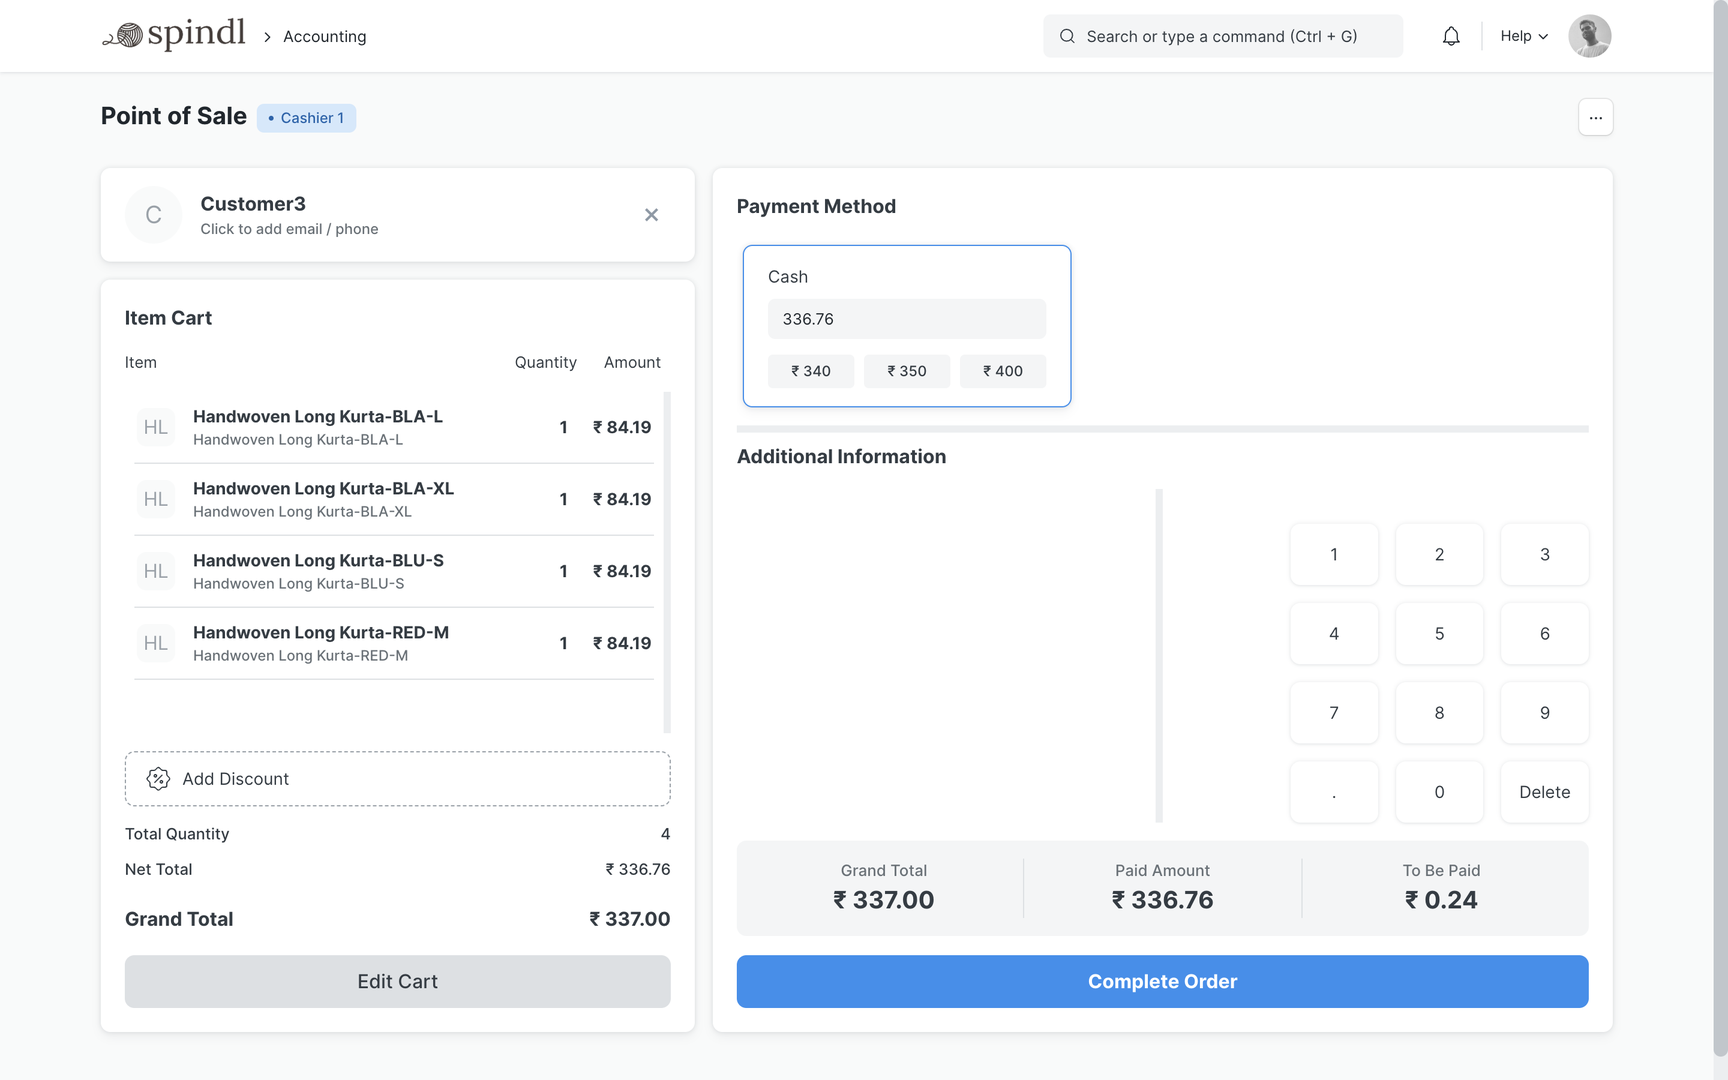Tap numpad key 1
Viewport: 1728px width, 1080px height.
click(1334, 554)
